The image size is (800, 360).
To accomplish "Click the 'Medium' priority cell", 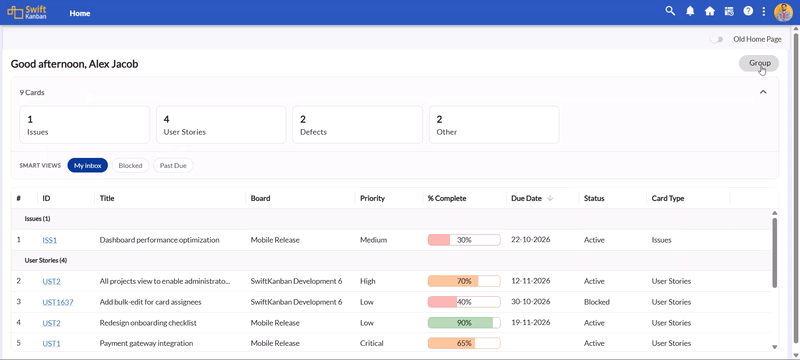I will pyautogui.click(x=373, y=240).
